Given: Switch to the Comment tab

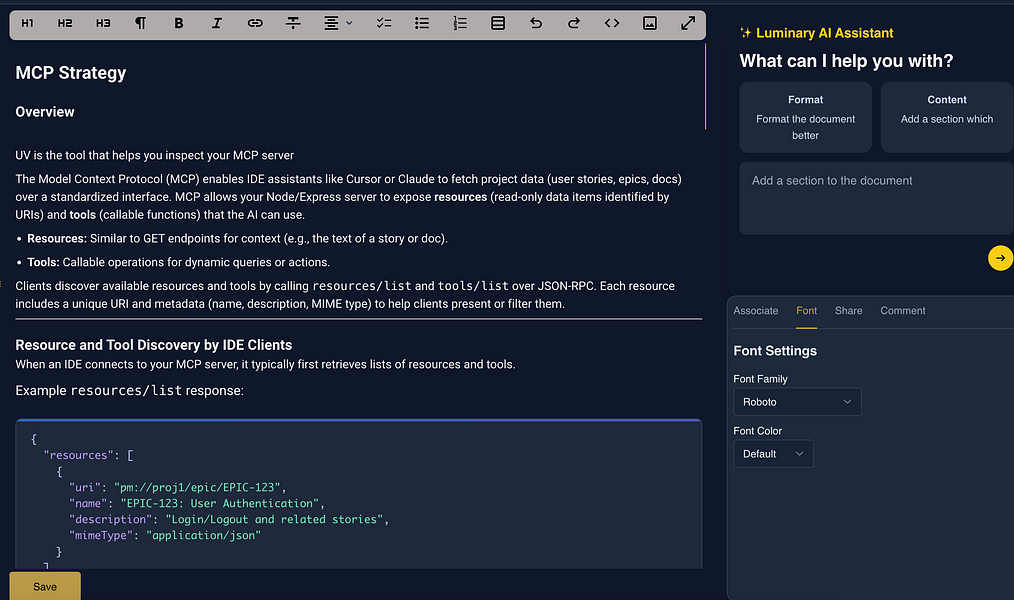Looking at the screenshot, I should 903,311.
